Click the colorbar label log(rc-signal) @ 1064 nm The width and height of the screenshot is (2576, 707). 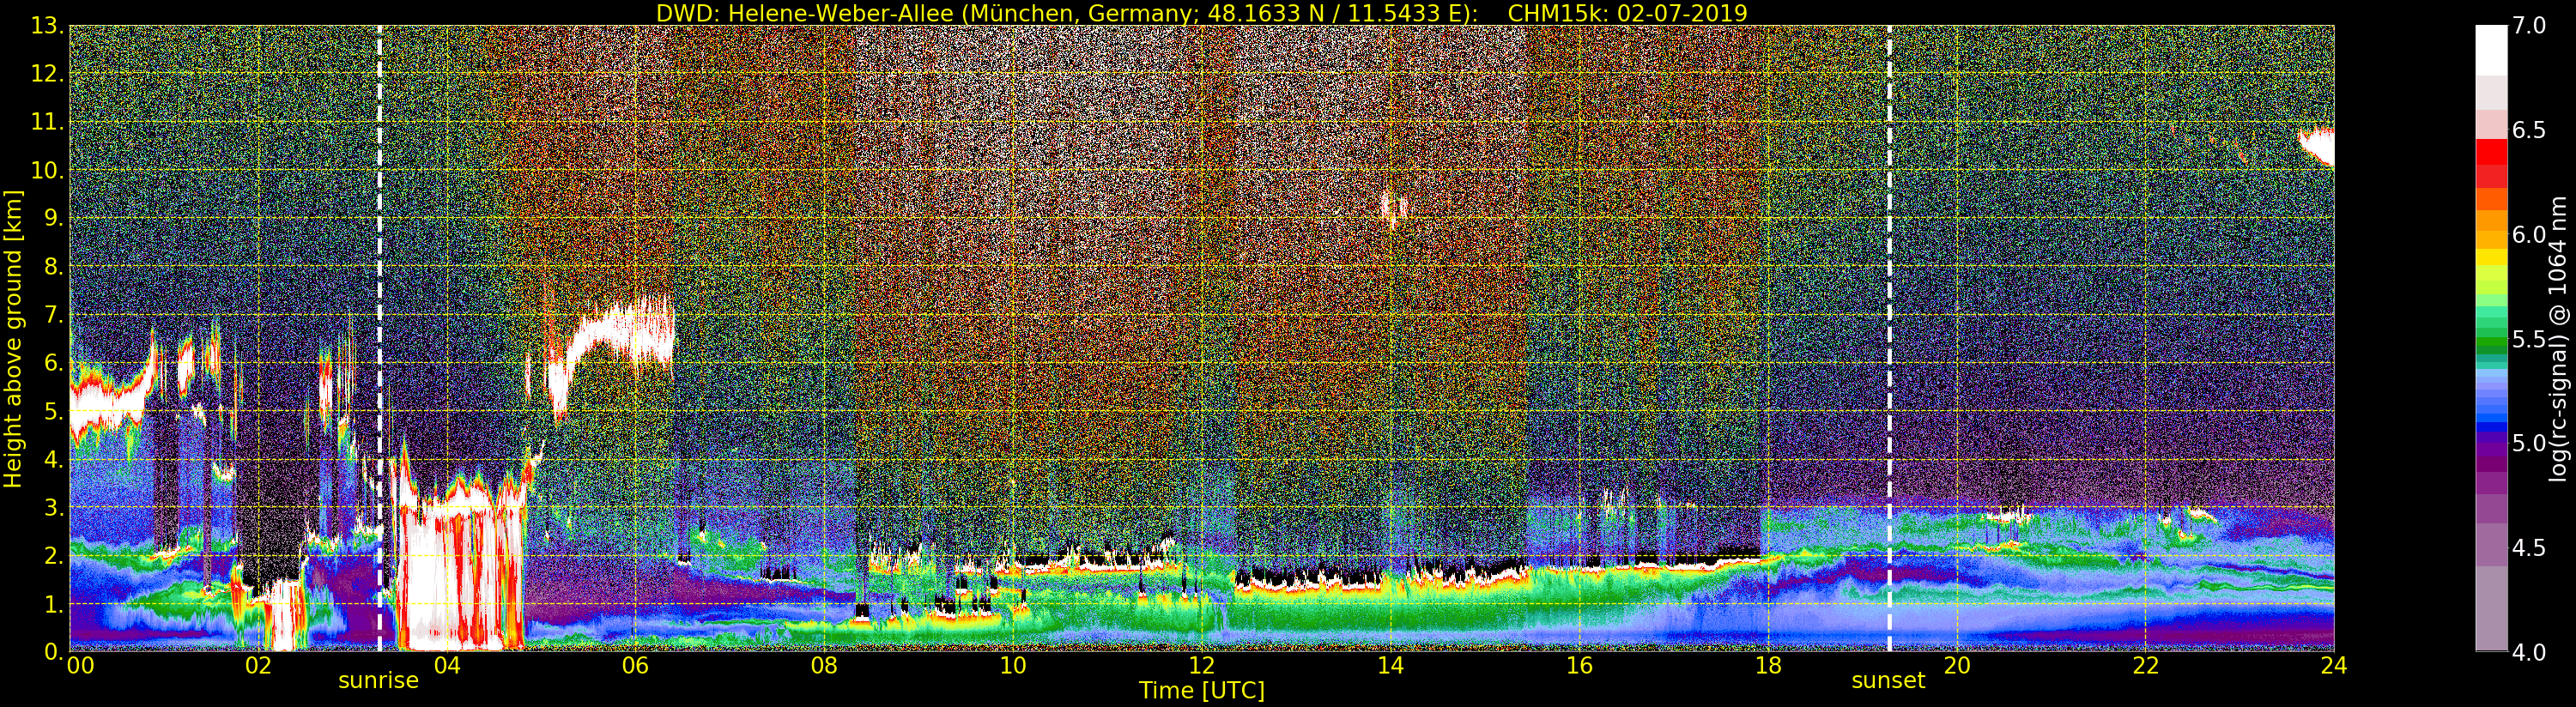[x=2558, y=338]
